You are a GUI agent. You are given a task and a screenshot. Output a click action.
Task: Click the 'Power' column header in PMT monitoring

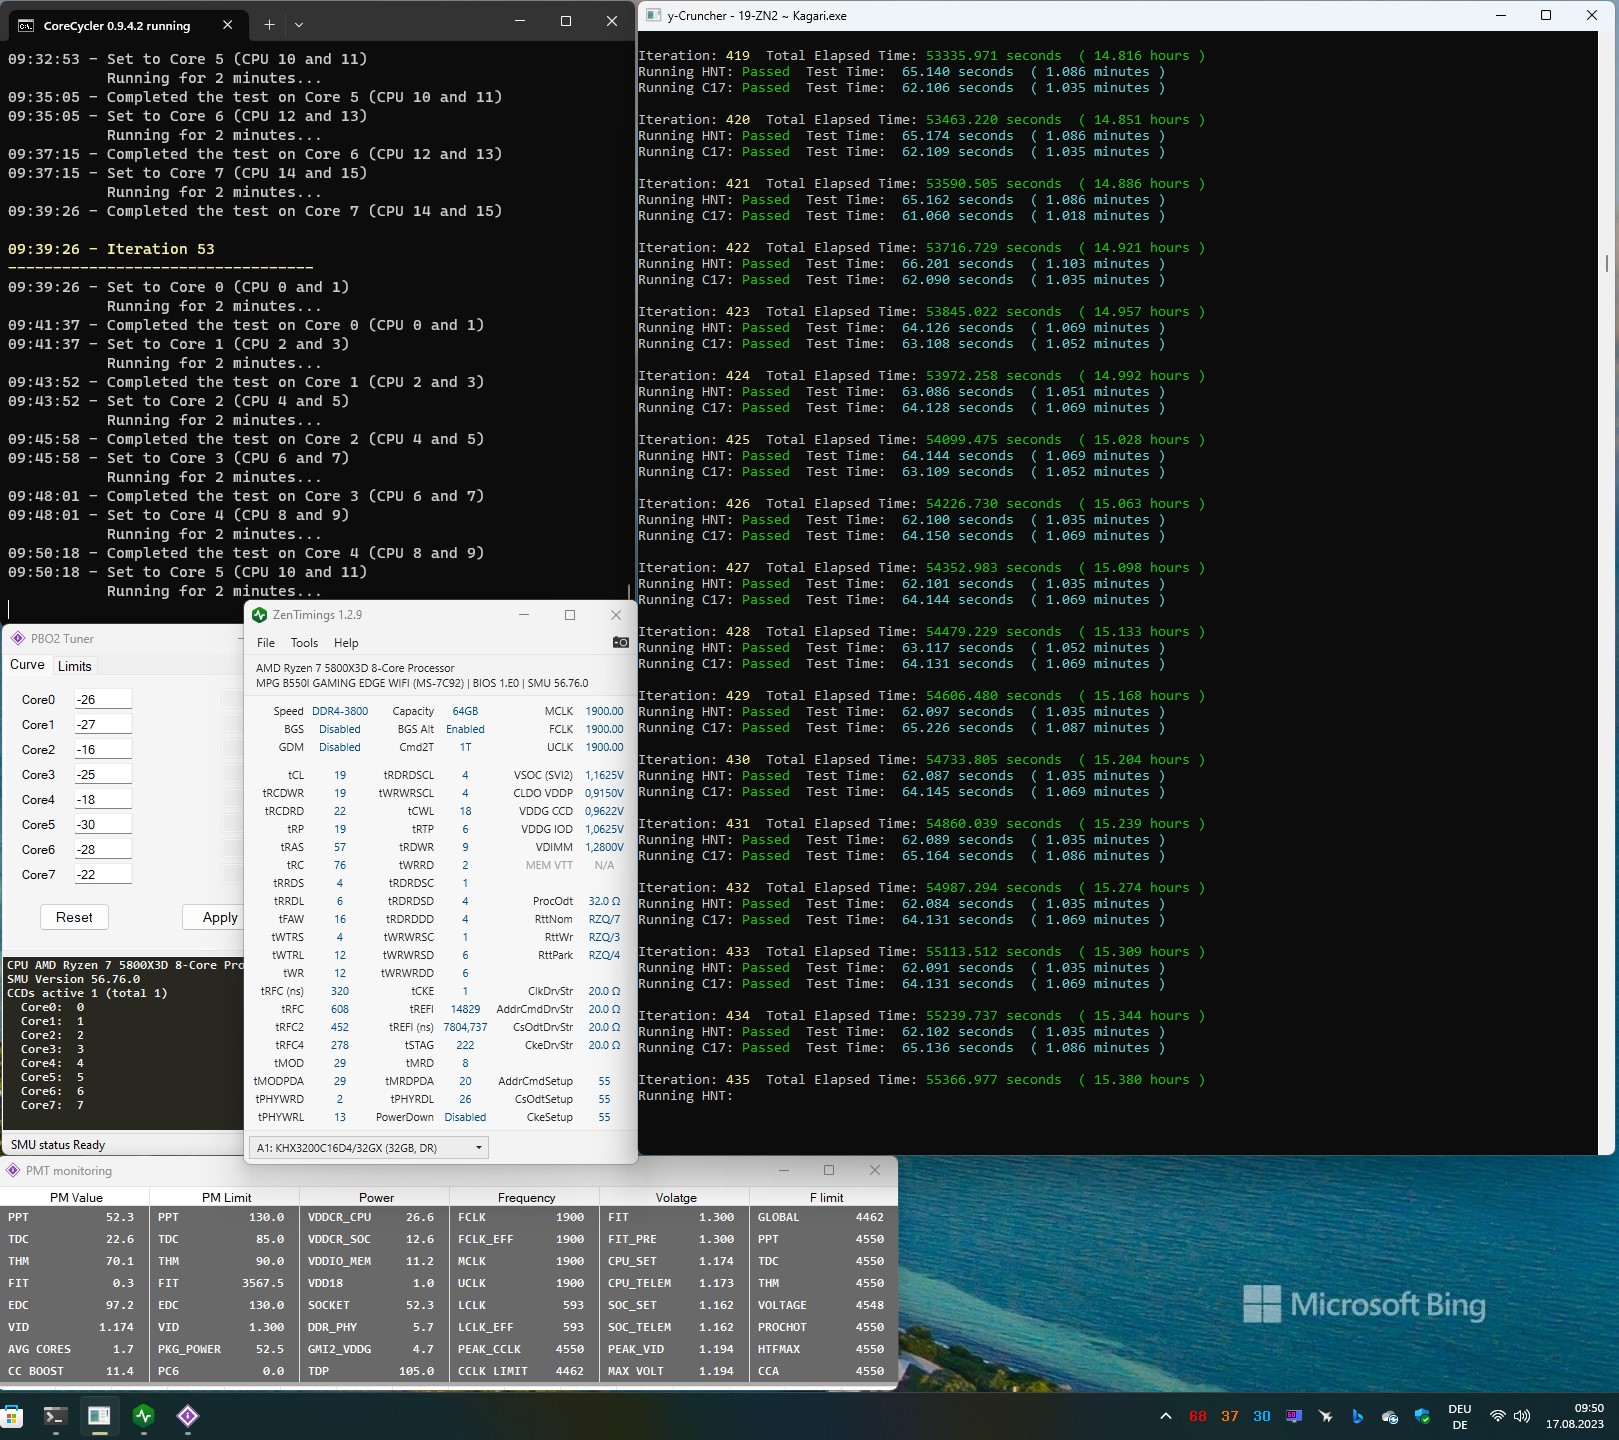376,1197
